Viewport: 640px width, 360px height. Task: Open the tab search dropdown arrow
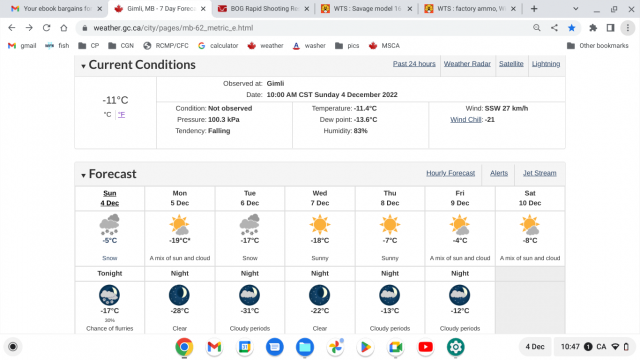pos(576,9)
